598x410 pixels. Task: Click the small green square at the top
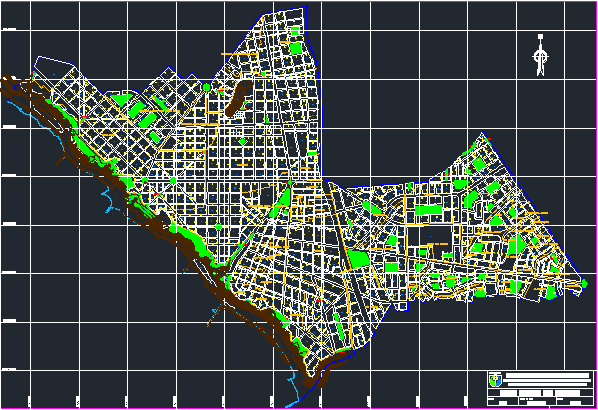(295, 31)
